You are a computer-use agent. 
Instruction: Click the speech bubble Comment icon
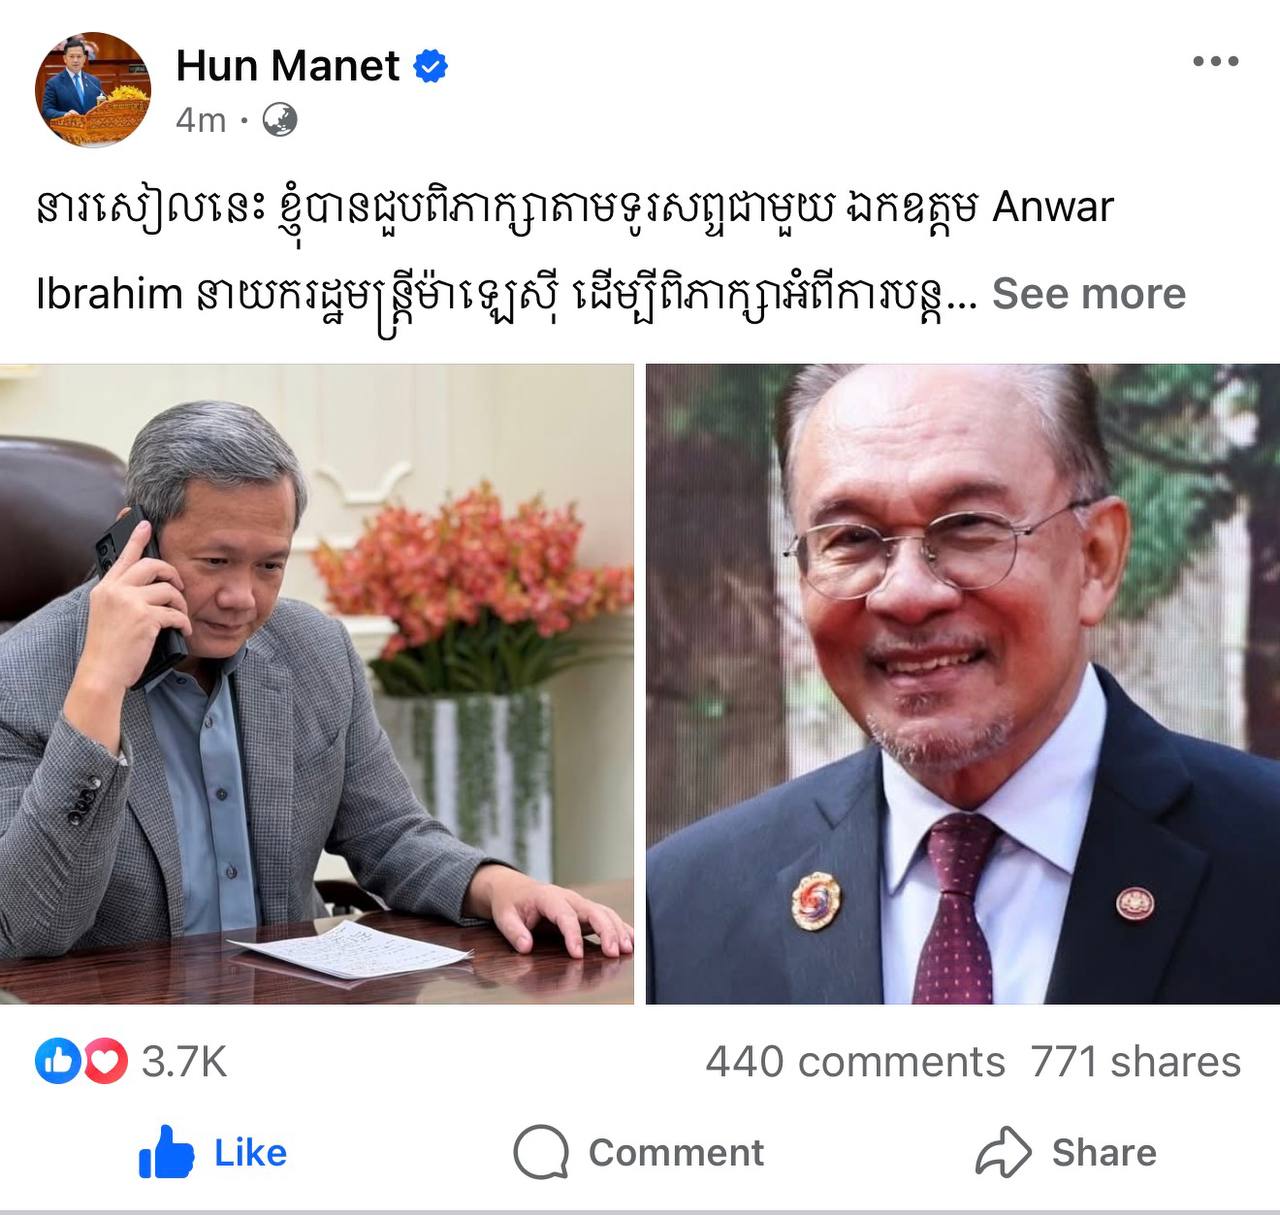(x=541, y=1152)
